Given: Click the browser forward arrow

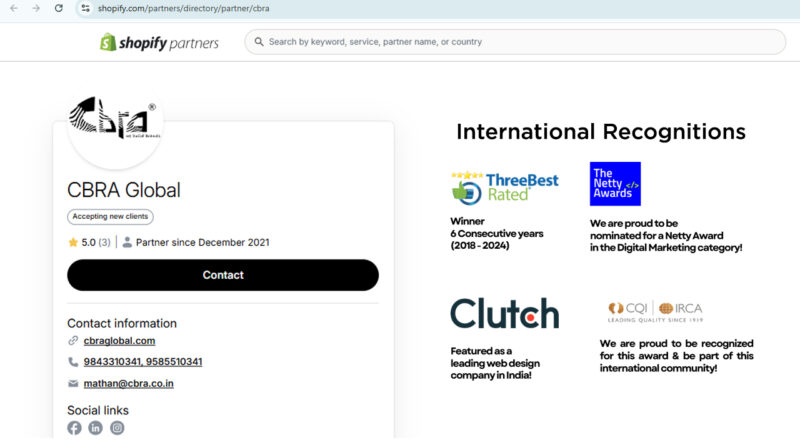Looking at the screenshot, I should point(36,8).
